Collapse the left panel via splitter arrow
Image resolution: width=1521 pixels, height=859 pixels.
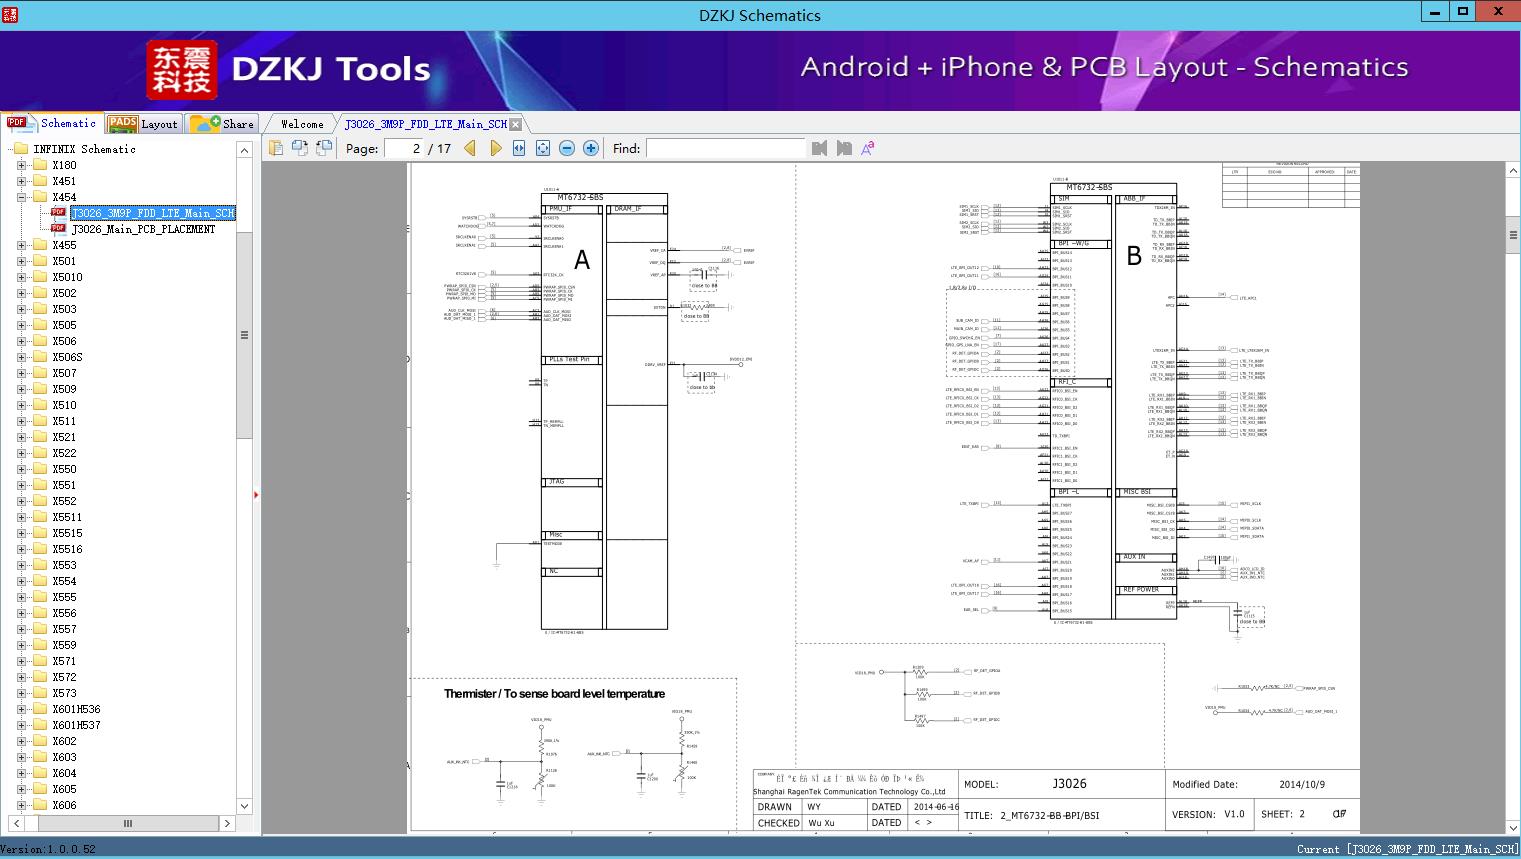pos(256,495)
